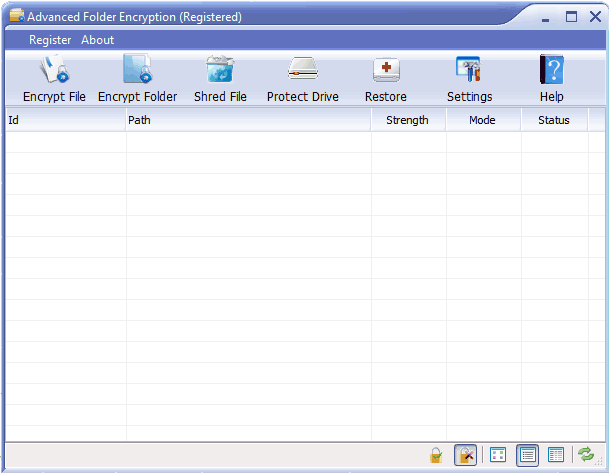The width and height of the screenshot is (609, 474).
Task: Toggle the padlock with red X icon
Action: coord(465,455)
